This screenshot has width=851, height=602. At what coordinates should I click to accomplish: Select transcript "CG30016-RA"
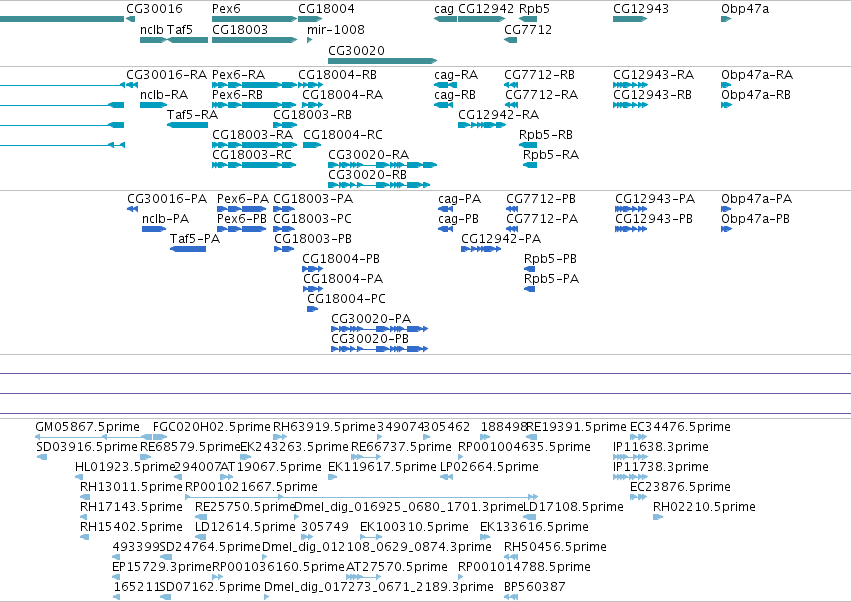167,74
